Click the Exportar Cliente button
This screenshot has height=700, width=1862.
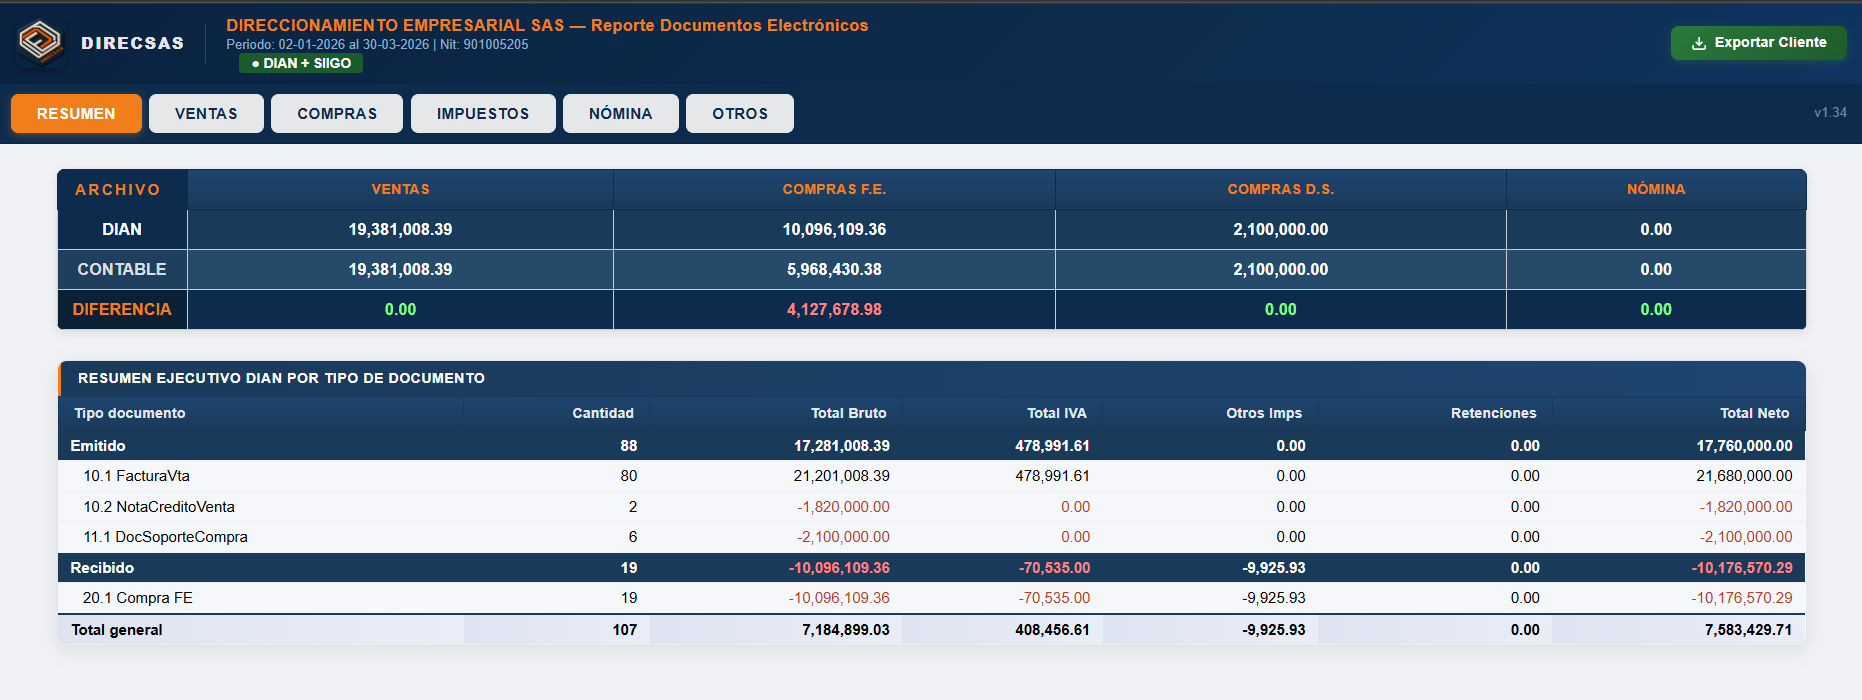point(1758,43)
